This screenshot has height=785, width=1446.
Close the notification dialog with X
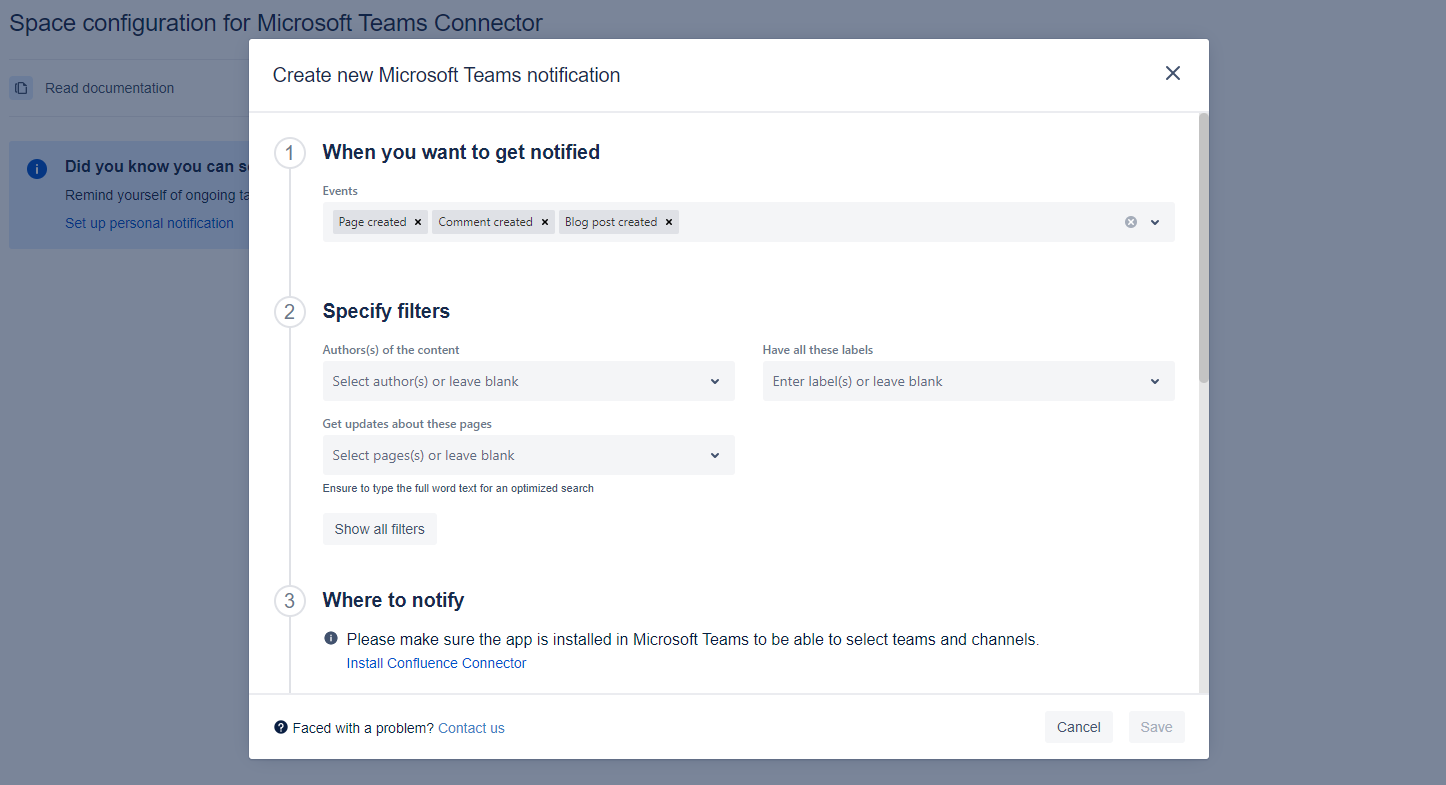(x=1173, y=73)
